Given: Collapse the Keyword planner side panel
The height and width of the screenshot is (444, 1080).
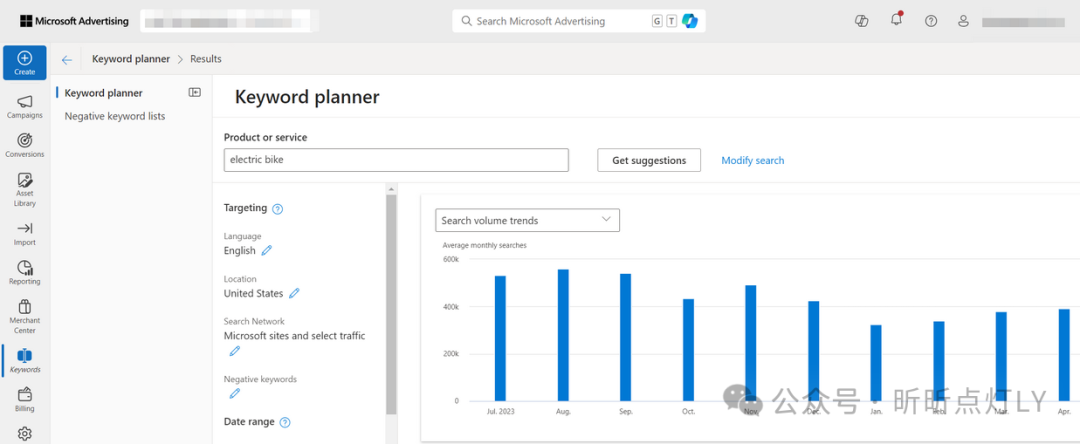Looking at the screenshot, I should point(195,92).
